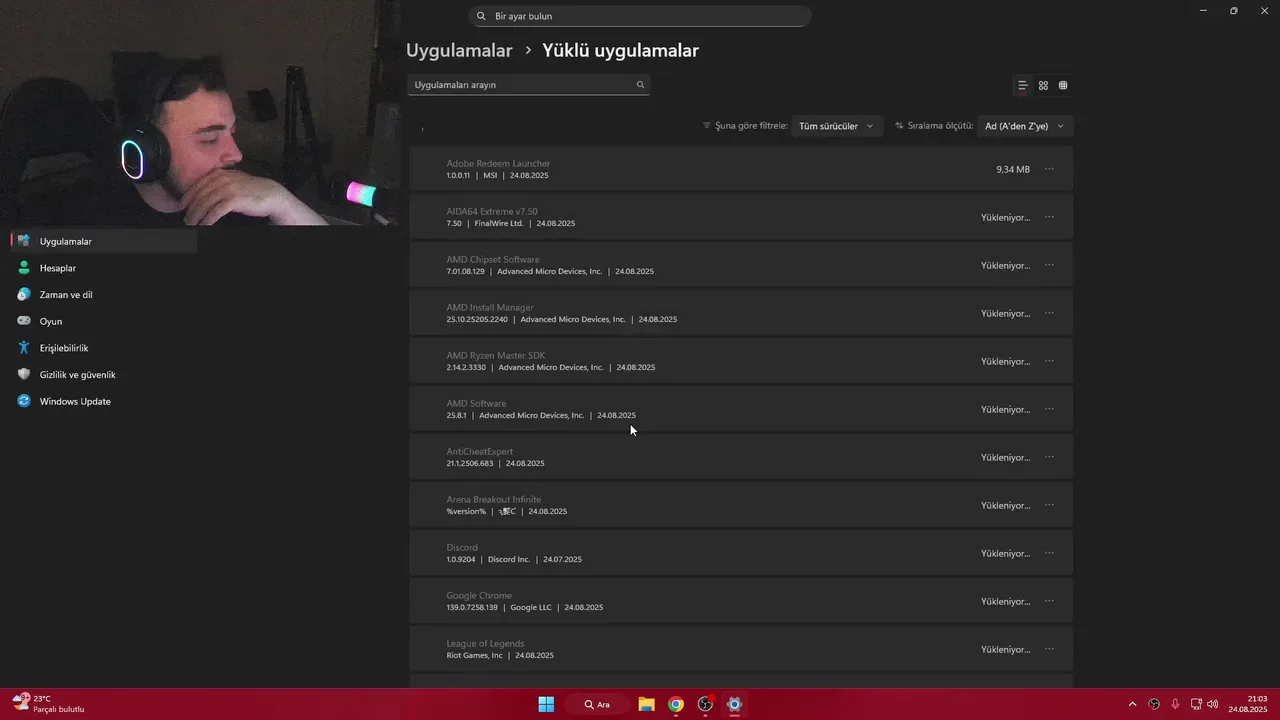The width and height of the screenshot is (1280, 720).
Task: Open more options for AMD Ryzen Master SDK
Action: pyautogui.click(x=1049, y=361)
